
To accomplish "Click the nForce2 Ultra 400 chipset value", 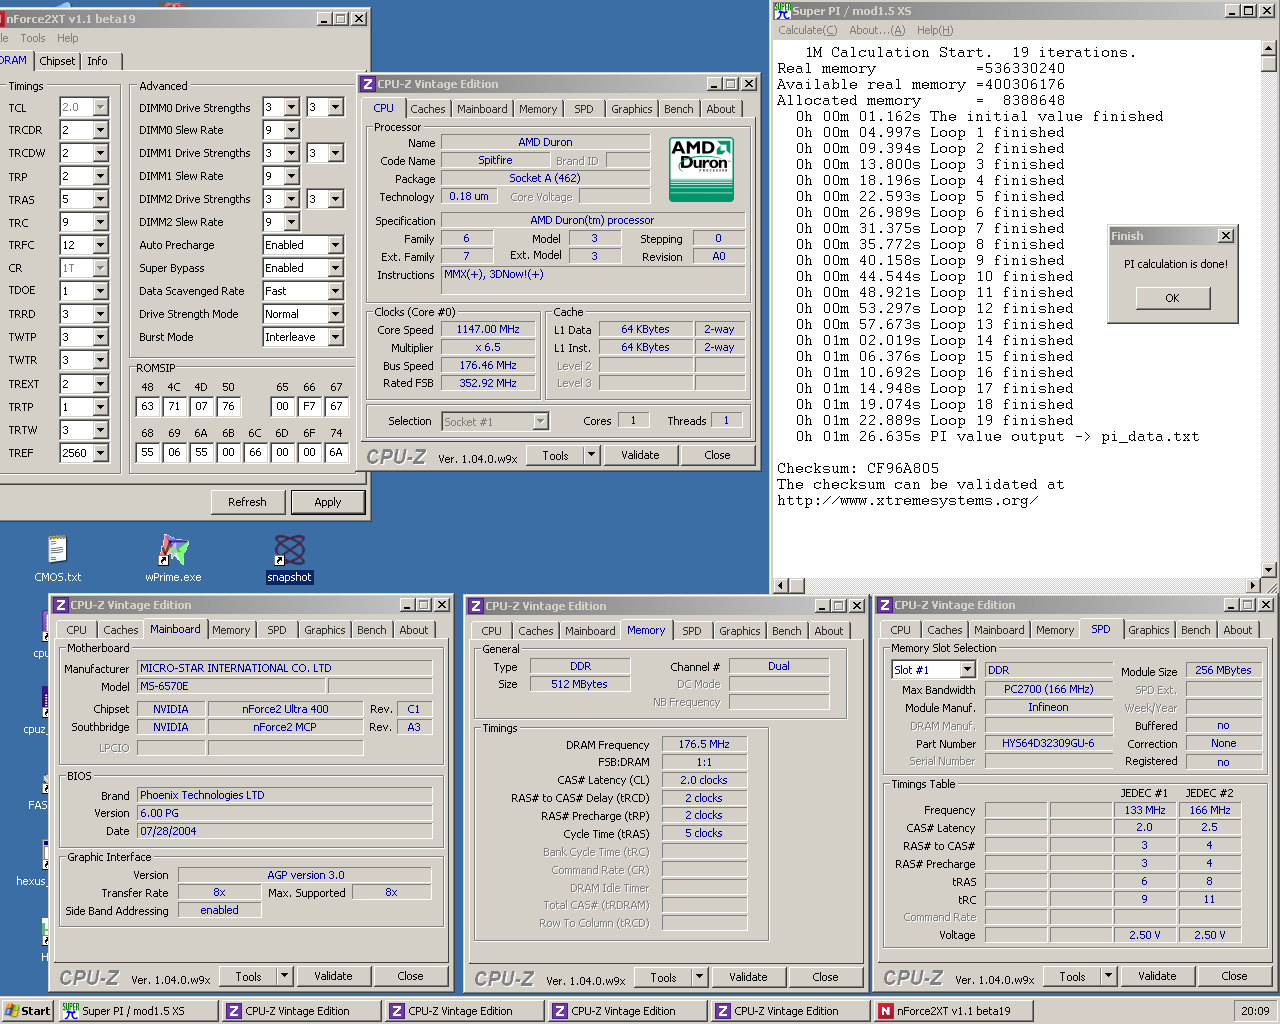I will [285, 709].
